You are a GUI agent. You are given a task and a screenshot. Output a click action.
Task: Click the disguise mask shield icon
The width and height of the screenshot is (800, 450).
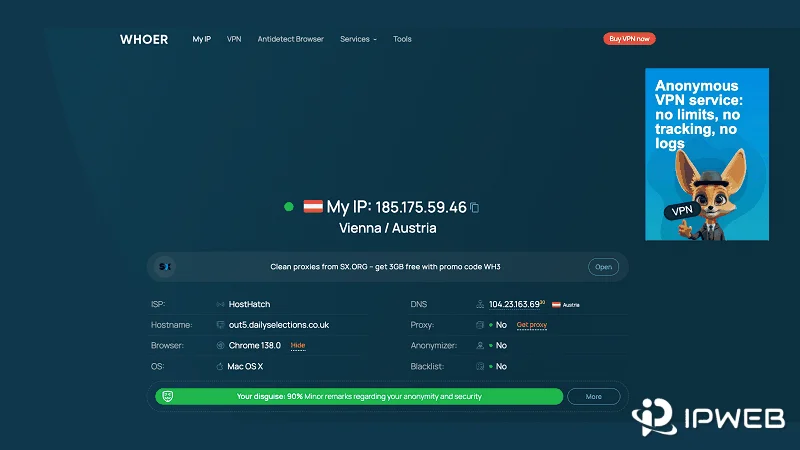[x=167, y=396]
